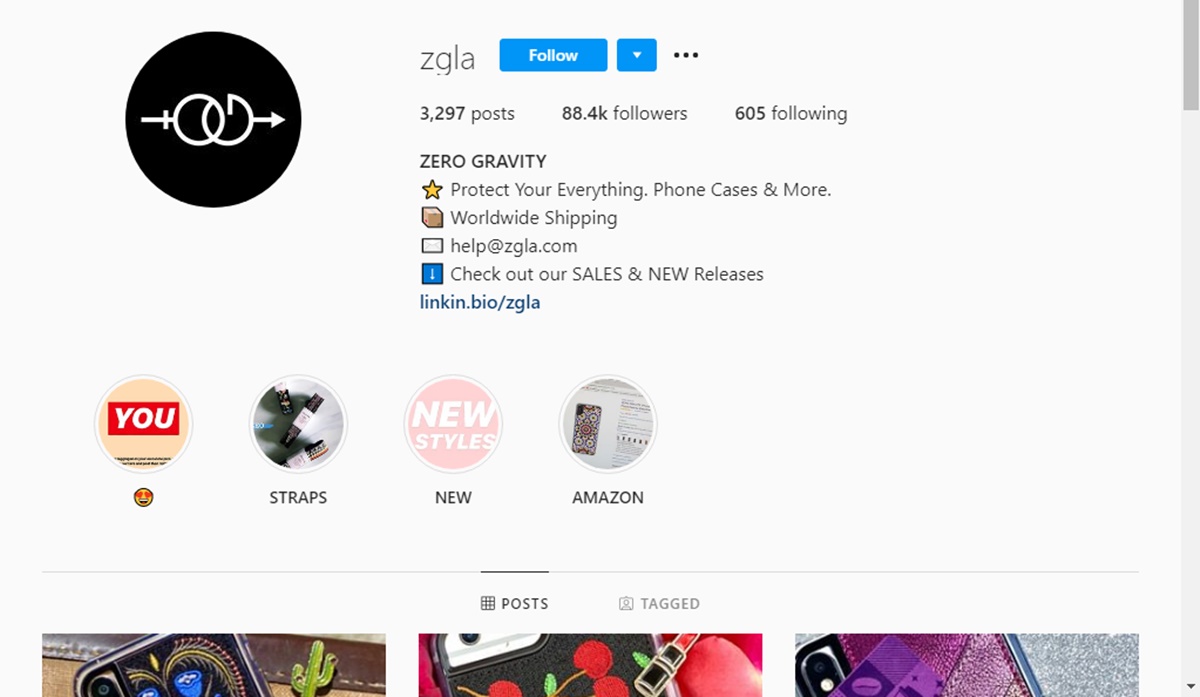
Task: Expand the suggested accounts dropdown arrow
Action: tap(637, 55)
